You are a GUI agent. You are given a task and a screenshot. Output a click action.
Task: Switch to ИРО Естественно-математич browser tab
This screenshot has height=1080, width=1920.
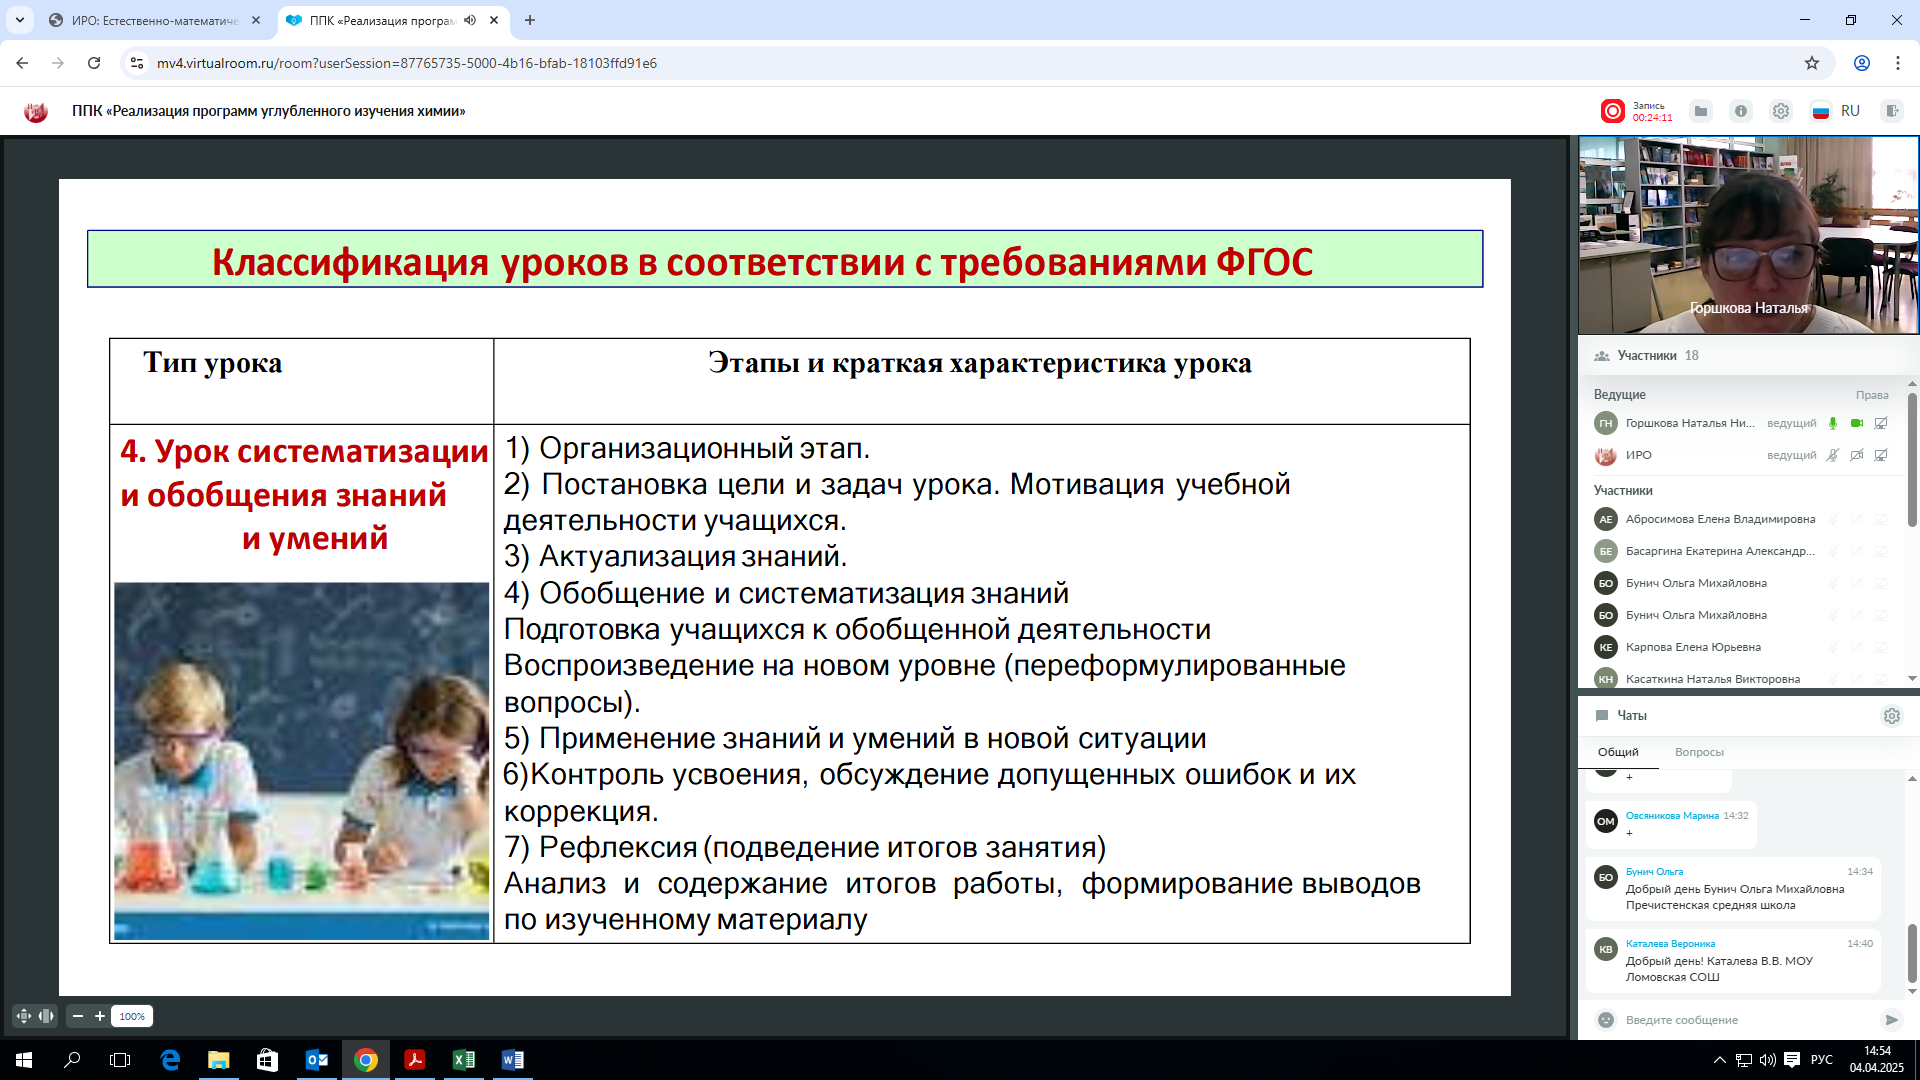tap(156, 20)
